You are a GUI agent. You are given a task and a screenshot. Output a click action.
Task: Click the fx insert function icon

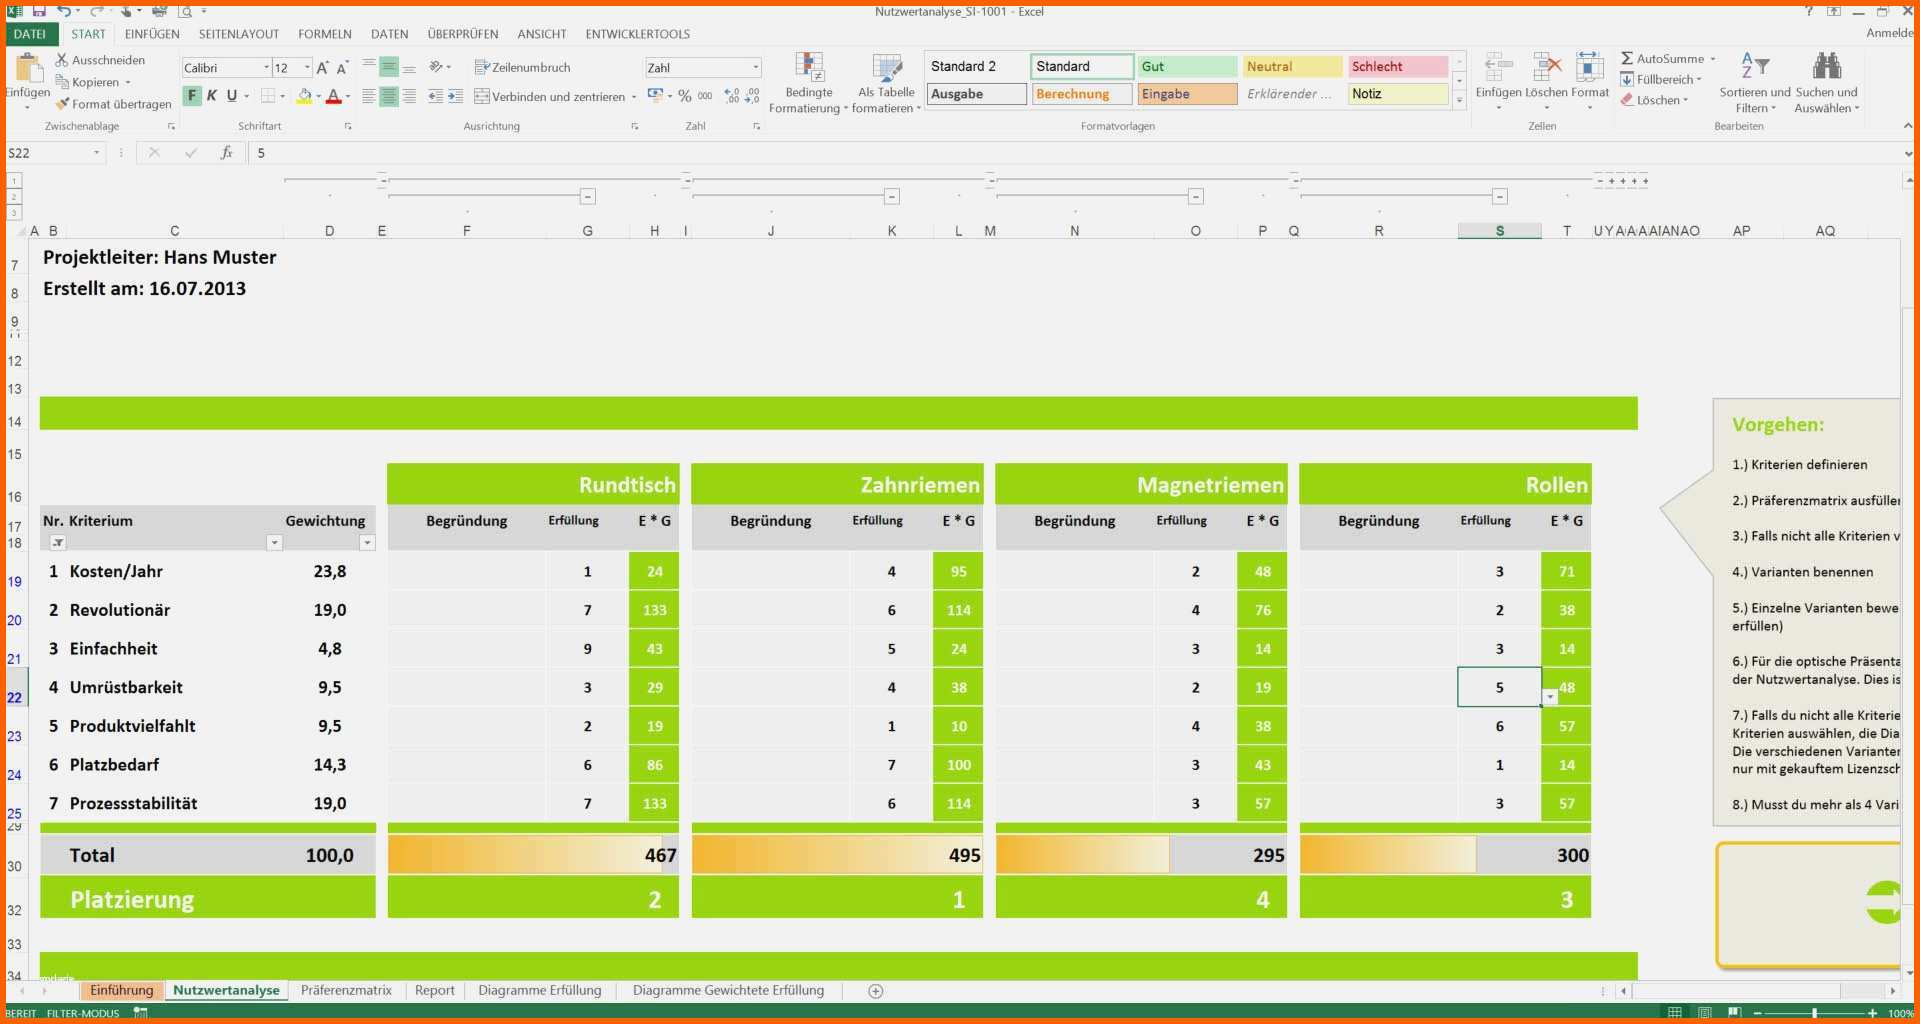(227, 153)
